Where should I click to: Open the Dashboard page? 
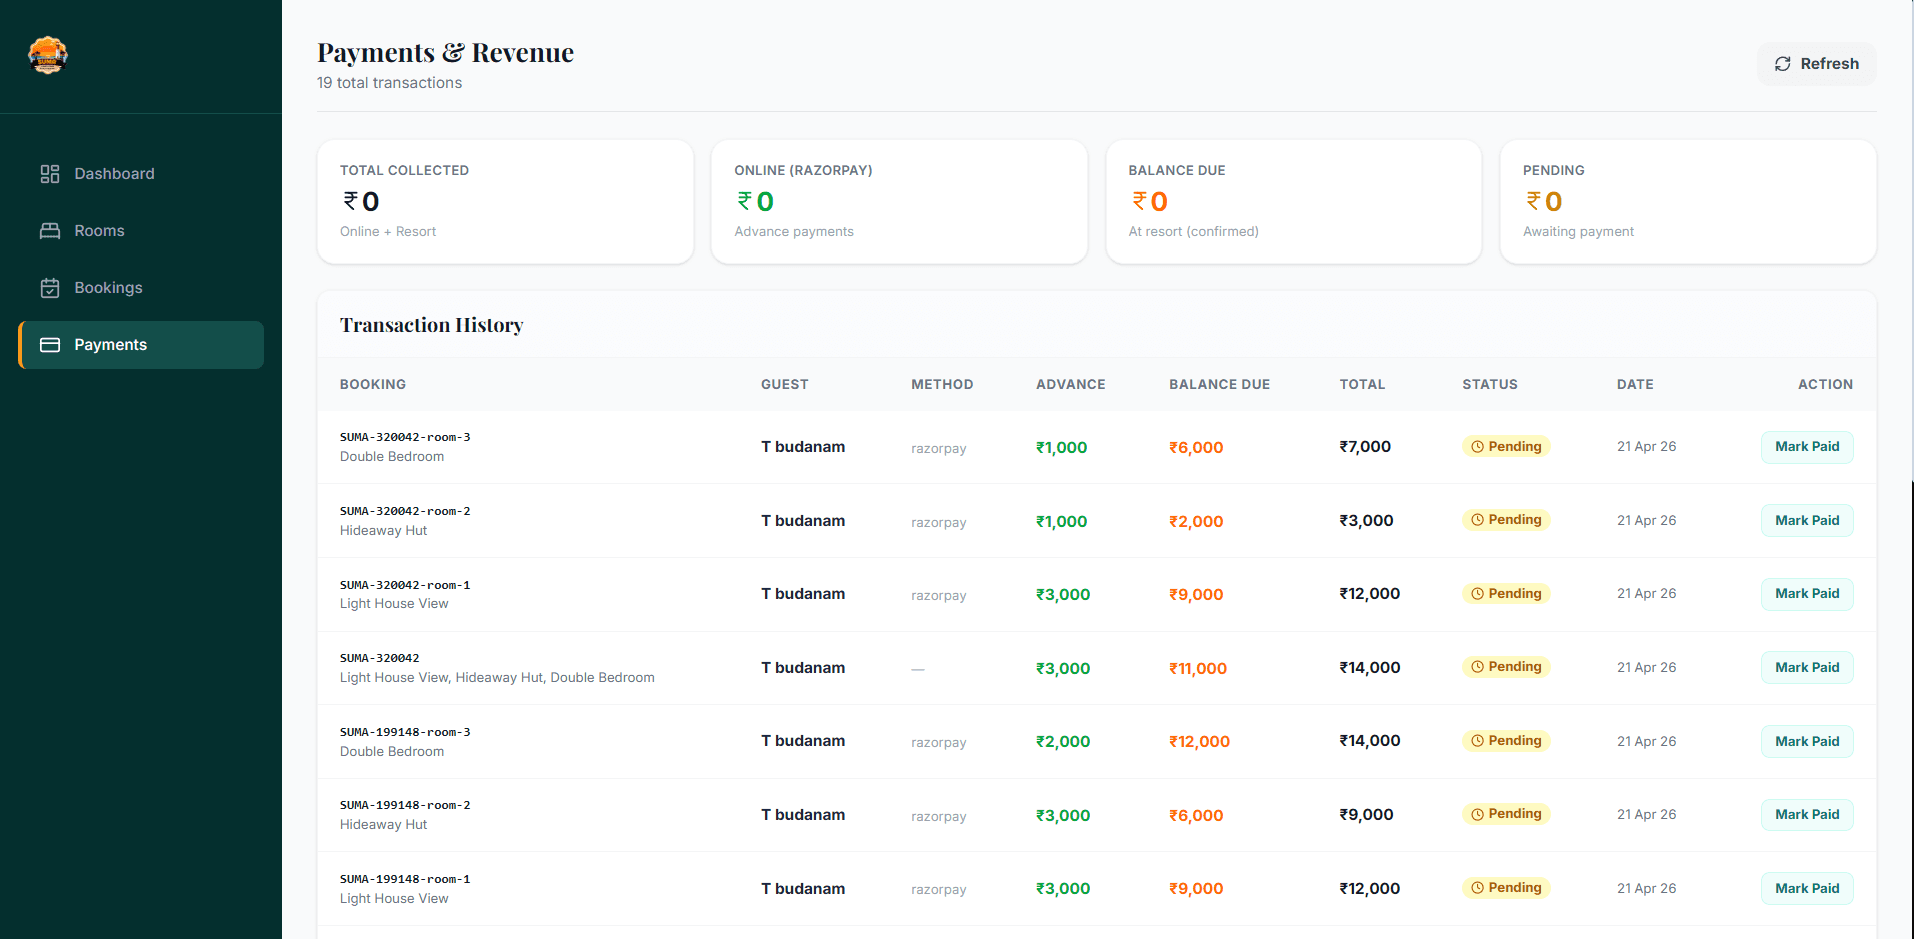(x=141, y=174)
